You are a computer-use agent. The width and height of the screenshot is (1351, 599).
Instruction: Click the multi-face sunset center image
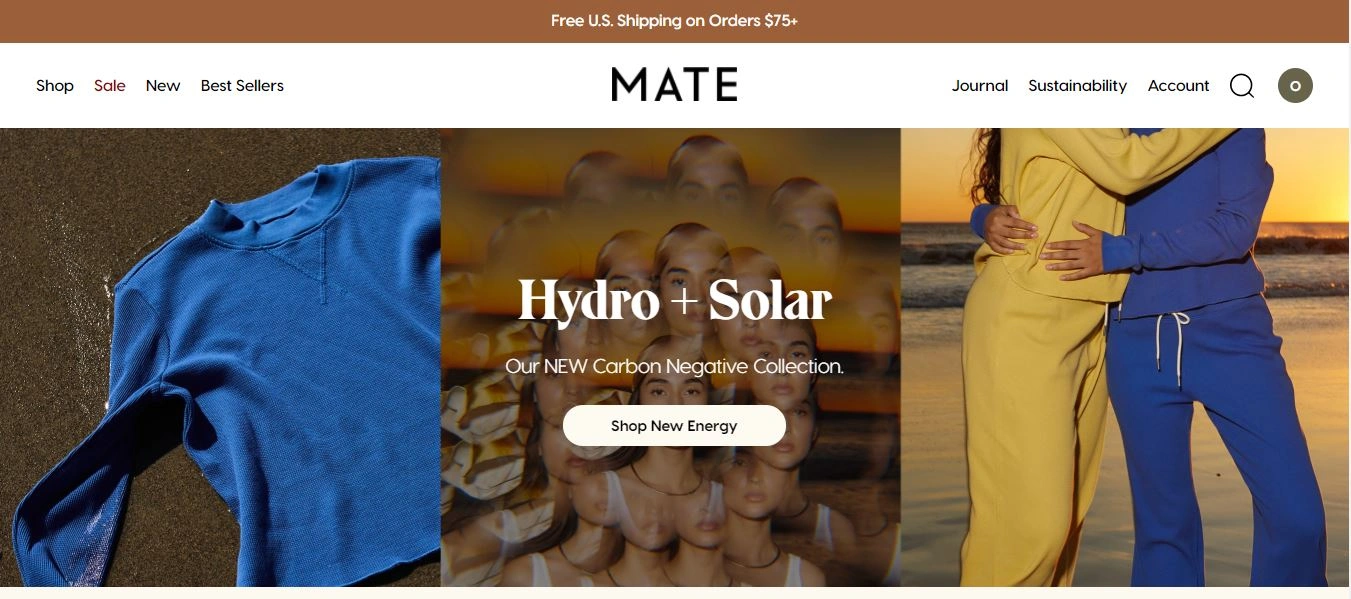(670, 357)
